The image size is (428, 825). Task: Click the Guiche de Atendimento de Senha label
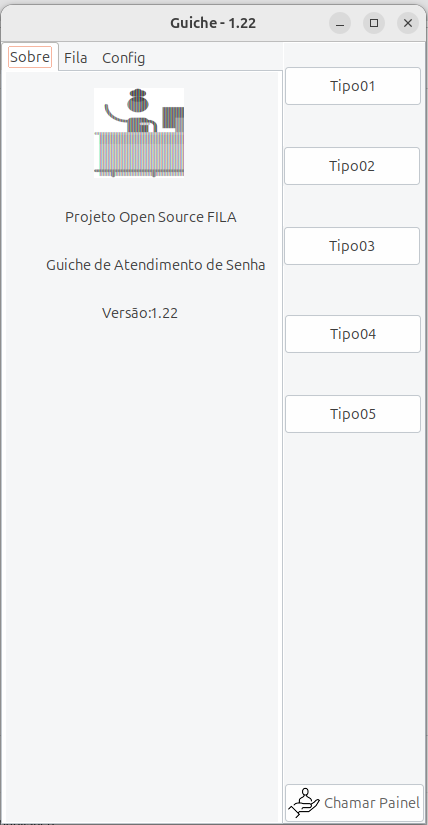pos(155,265)
